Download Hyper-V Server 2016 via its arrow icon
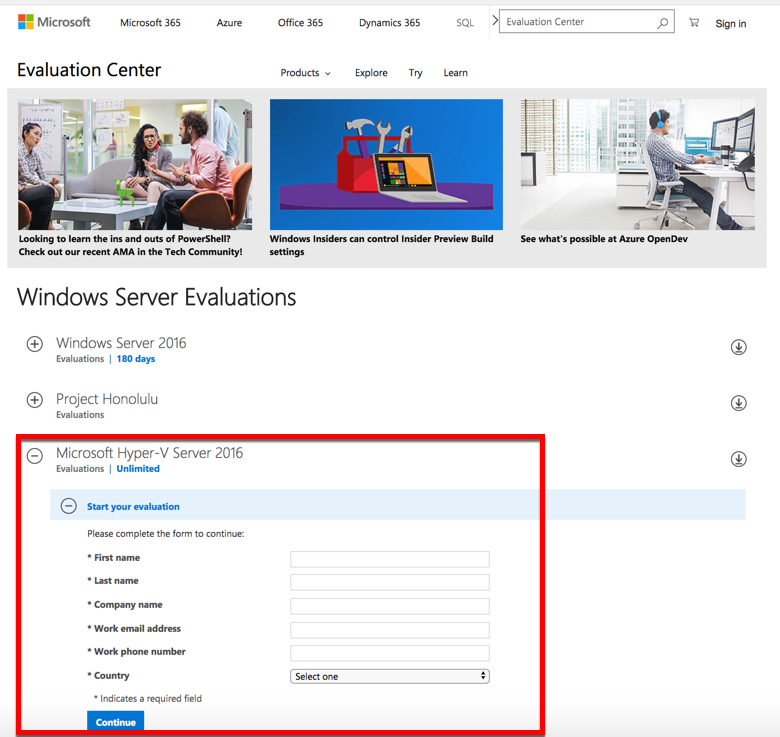 tap(738, 459)
